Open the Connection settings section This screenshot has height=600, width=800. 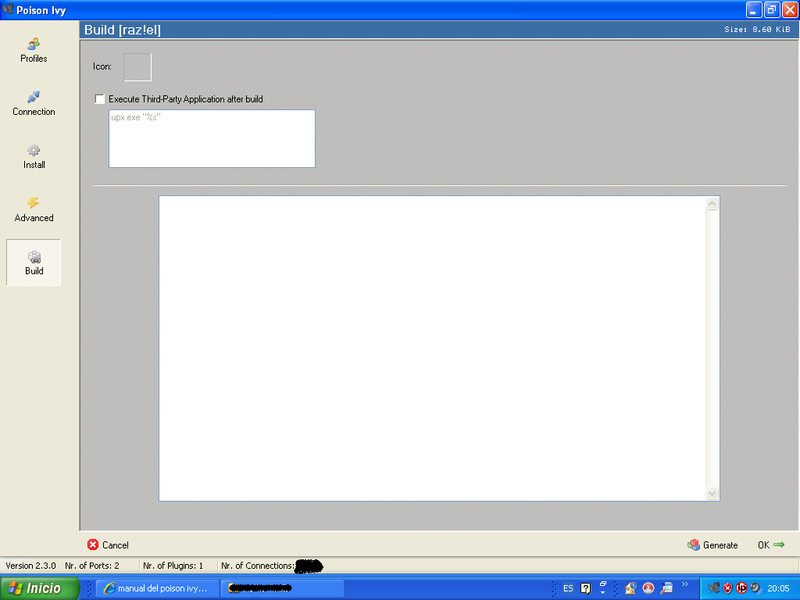tap(34, 103)
